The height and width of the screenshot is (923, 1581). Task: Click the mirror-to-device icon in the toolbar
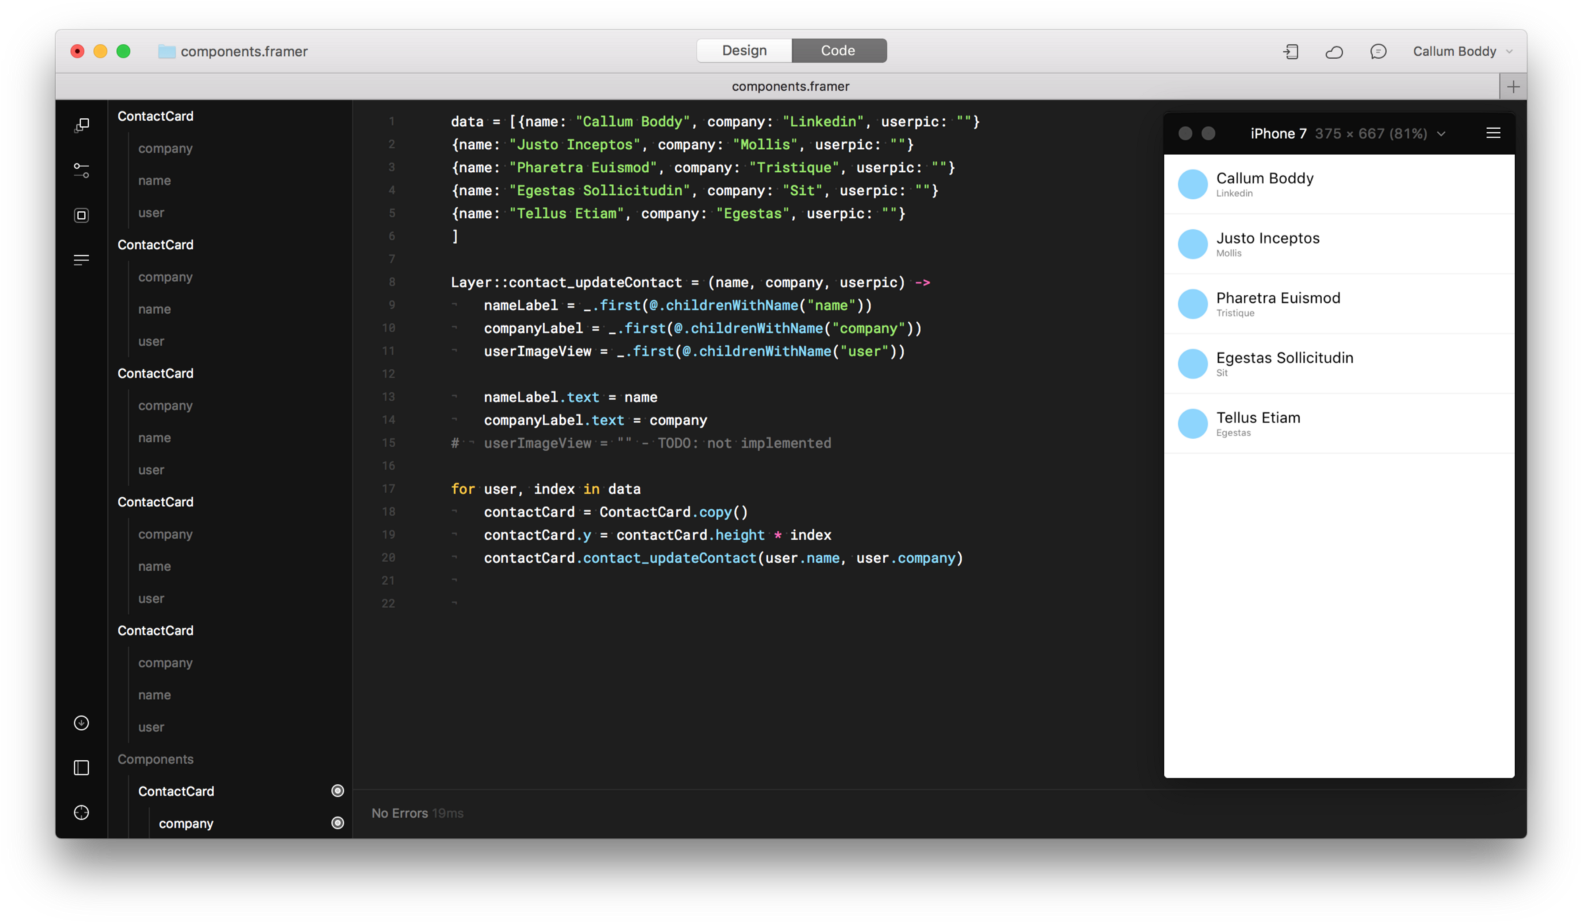pyautogui.click(x=1291, y=52)
